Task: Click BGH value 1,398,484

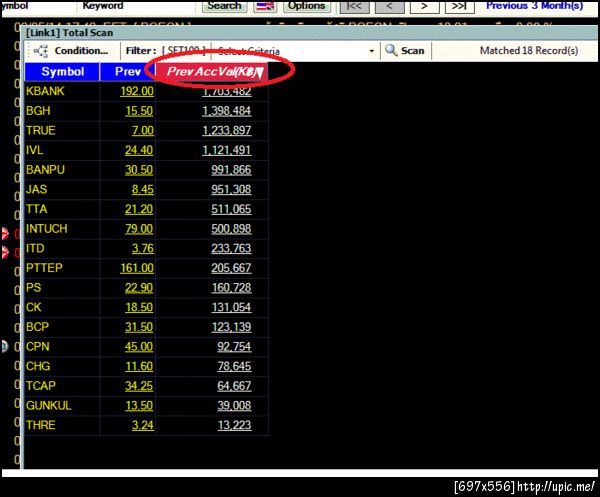Action: (x=227, y=111)
